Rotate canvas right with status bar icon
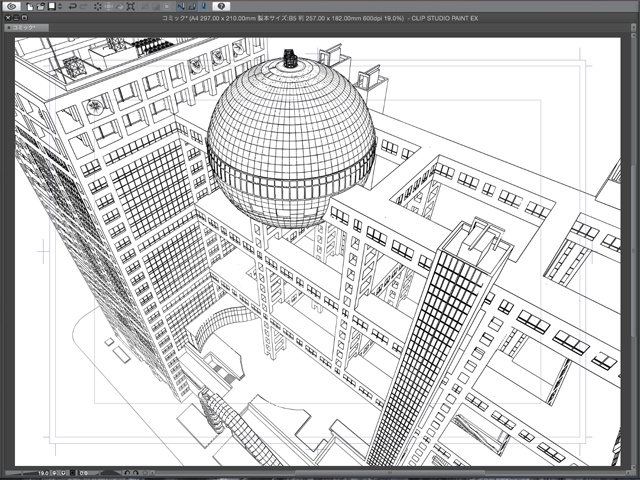This screenshot has width=640, height=480. click(x=136, y=473)
